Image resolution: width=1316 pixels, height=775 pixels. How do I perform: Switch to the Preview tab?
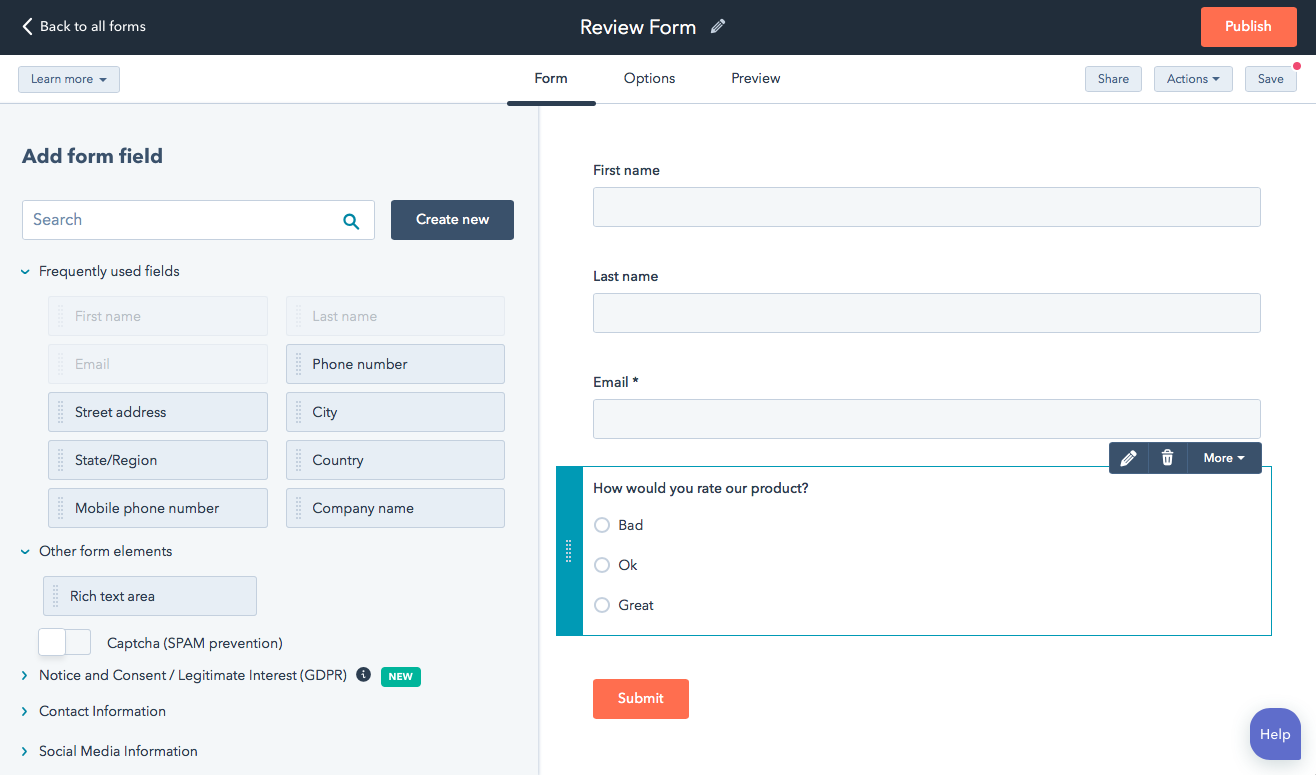(755, 78)
